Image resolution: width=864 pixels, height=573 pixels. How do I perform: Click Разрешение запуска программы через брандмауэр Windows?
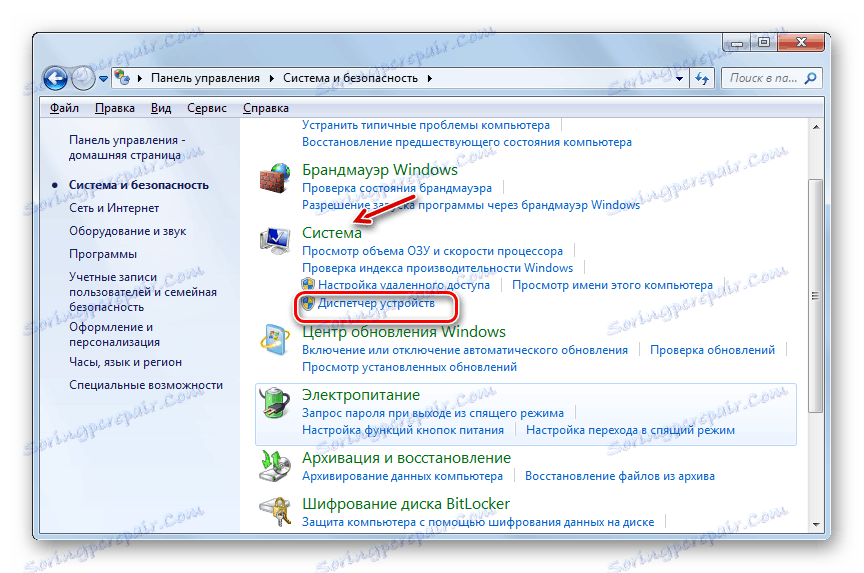point(471,206)
